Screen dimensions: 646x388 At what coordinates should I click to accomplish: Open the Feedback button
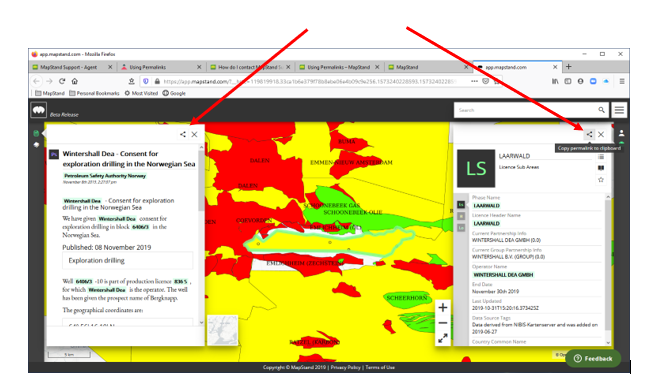click(x=593, y=358)
